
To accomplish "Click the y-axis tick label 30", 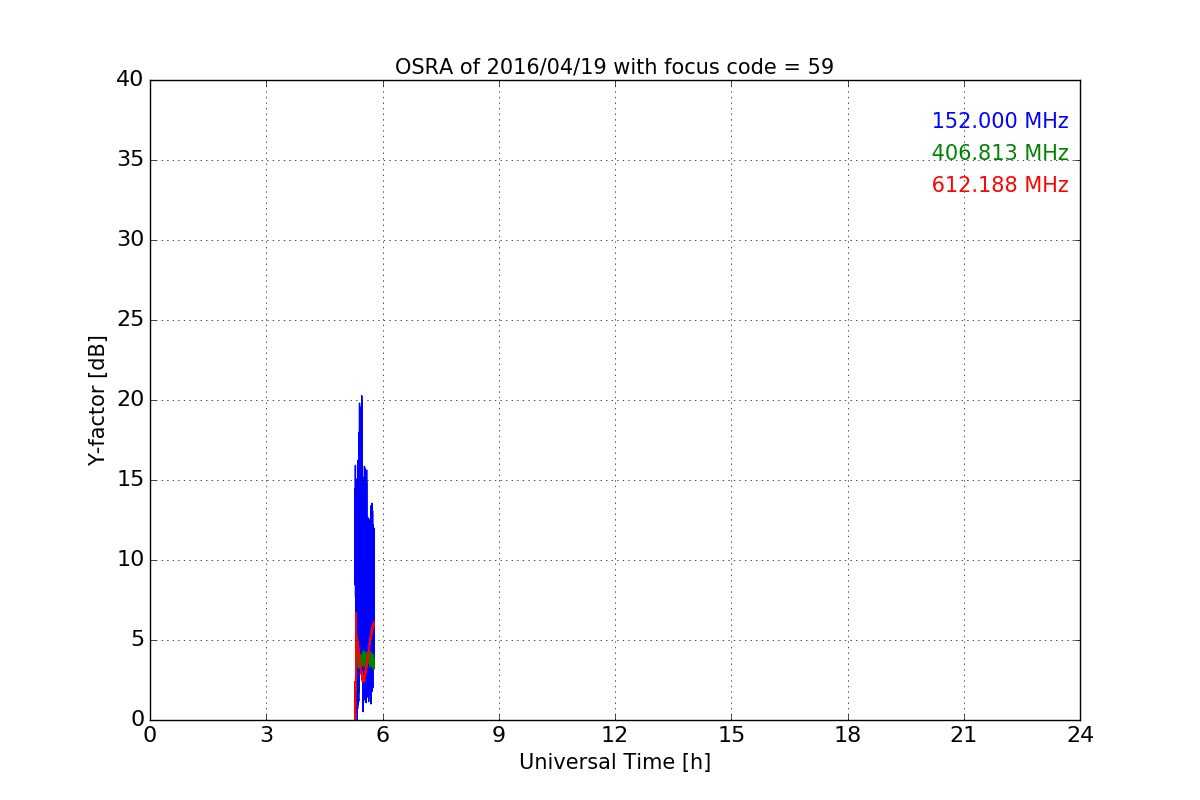I will click(130, 240).
